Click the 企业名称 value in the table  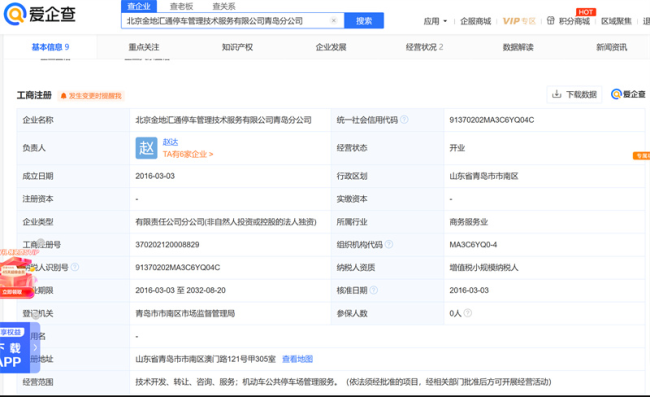(x=223, y=120)
